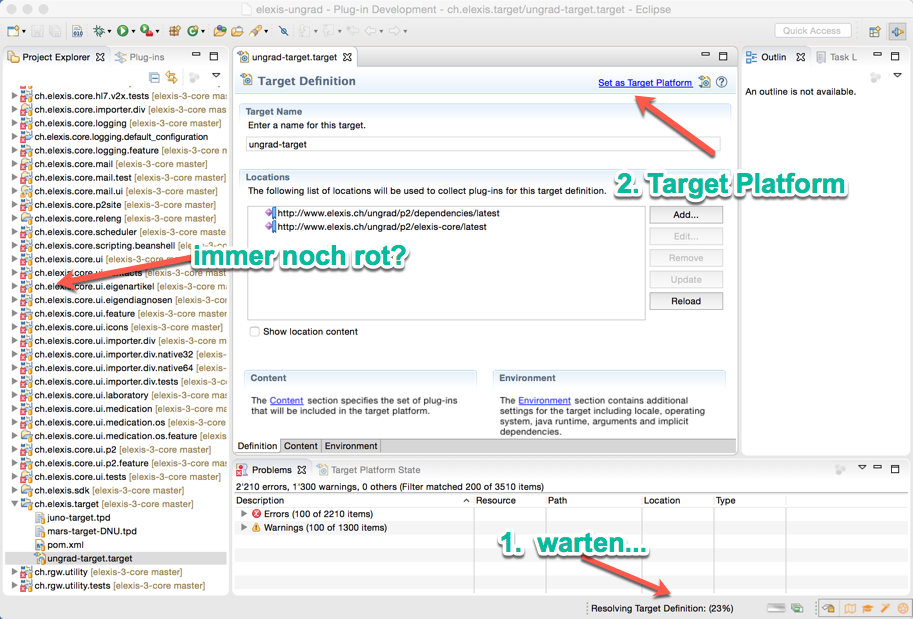Open the Target Platform State tab
This screenshot has width=913, height=619.
[369, 470]
